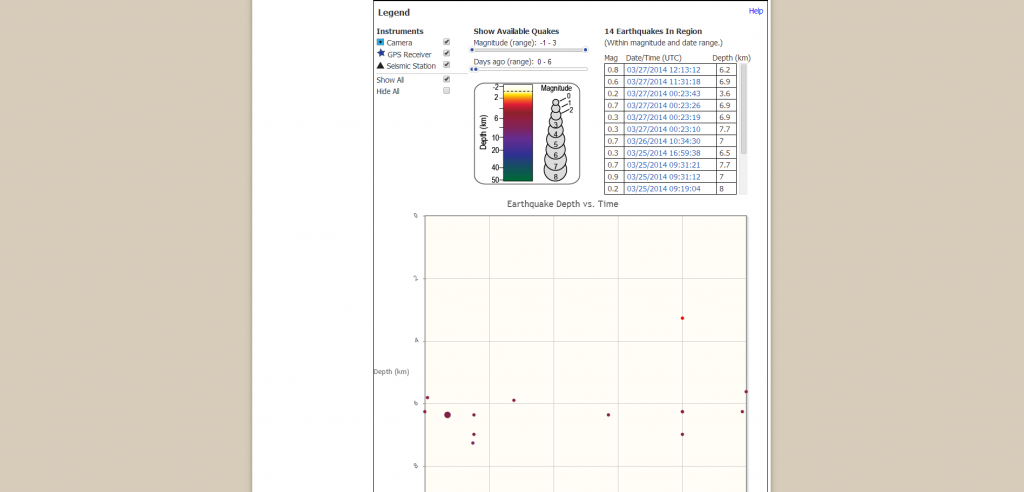The height and width of the screenshot is (492, 1024).
Task: Open the 03/26/2014 10:34:30 earthquake link
Action: point(663,141)
